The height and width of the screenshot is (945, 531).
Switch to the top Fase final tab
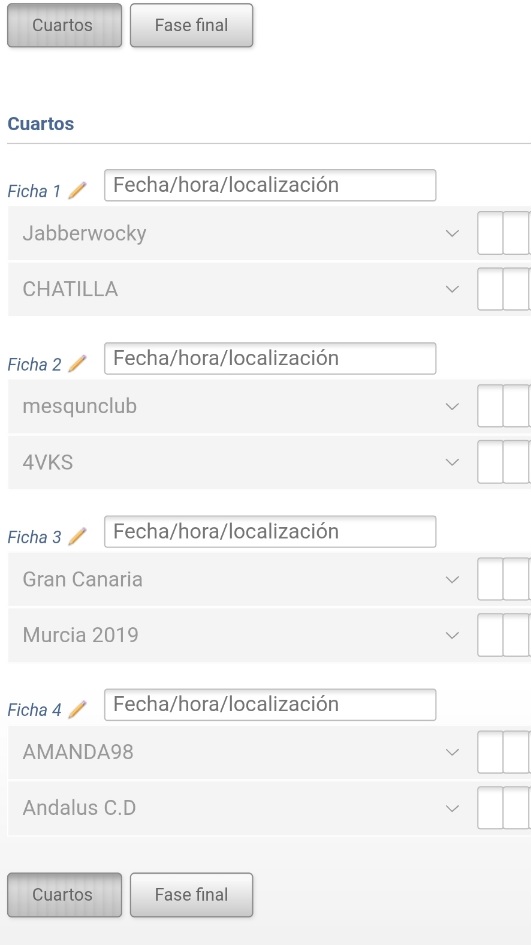[192, 25]
